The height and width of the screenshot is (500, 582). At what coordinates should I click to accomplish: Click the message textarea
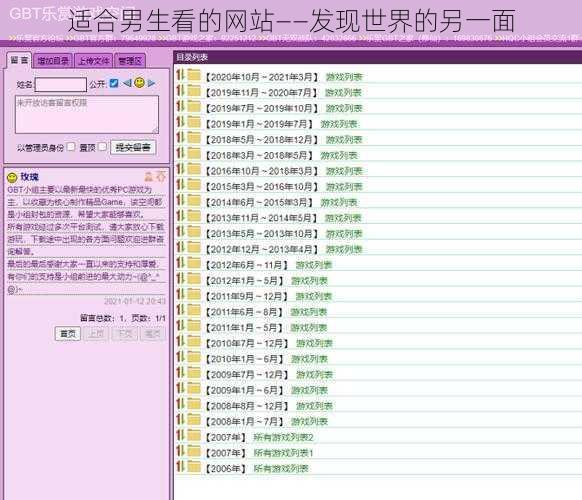[87, 114]
